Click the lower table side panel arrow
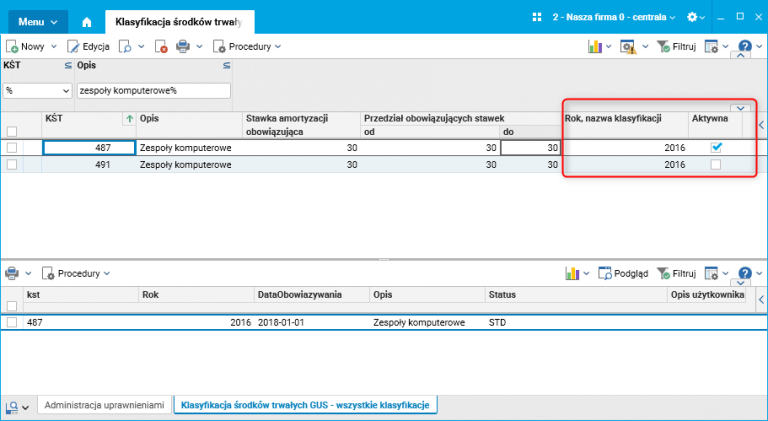Screen dimensions: 768x421 tap(761, 300)
